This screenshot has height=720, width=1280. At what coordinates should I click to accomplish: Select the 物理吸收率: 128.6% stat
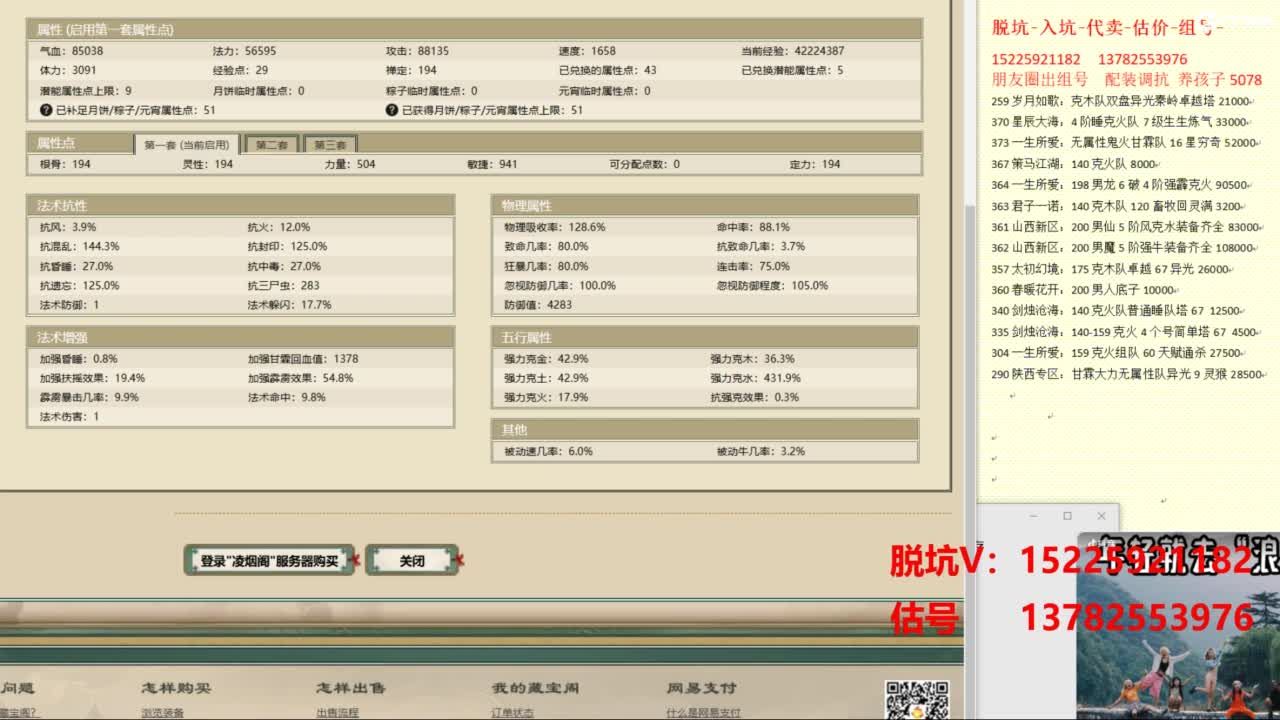click(555, 227)
